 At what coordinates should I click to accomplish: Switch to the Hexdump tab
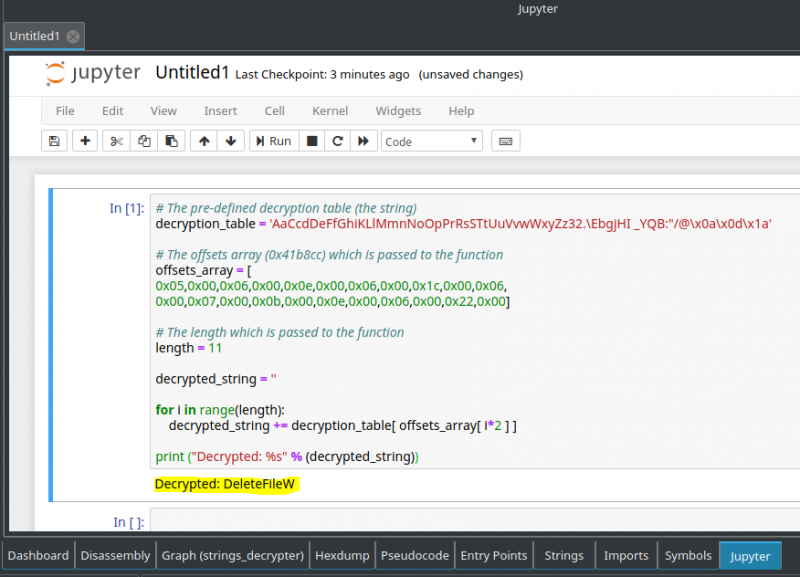pyautogui.click(x=341, y=555)
